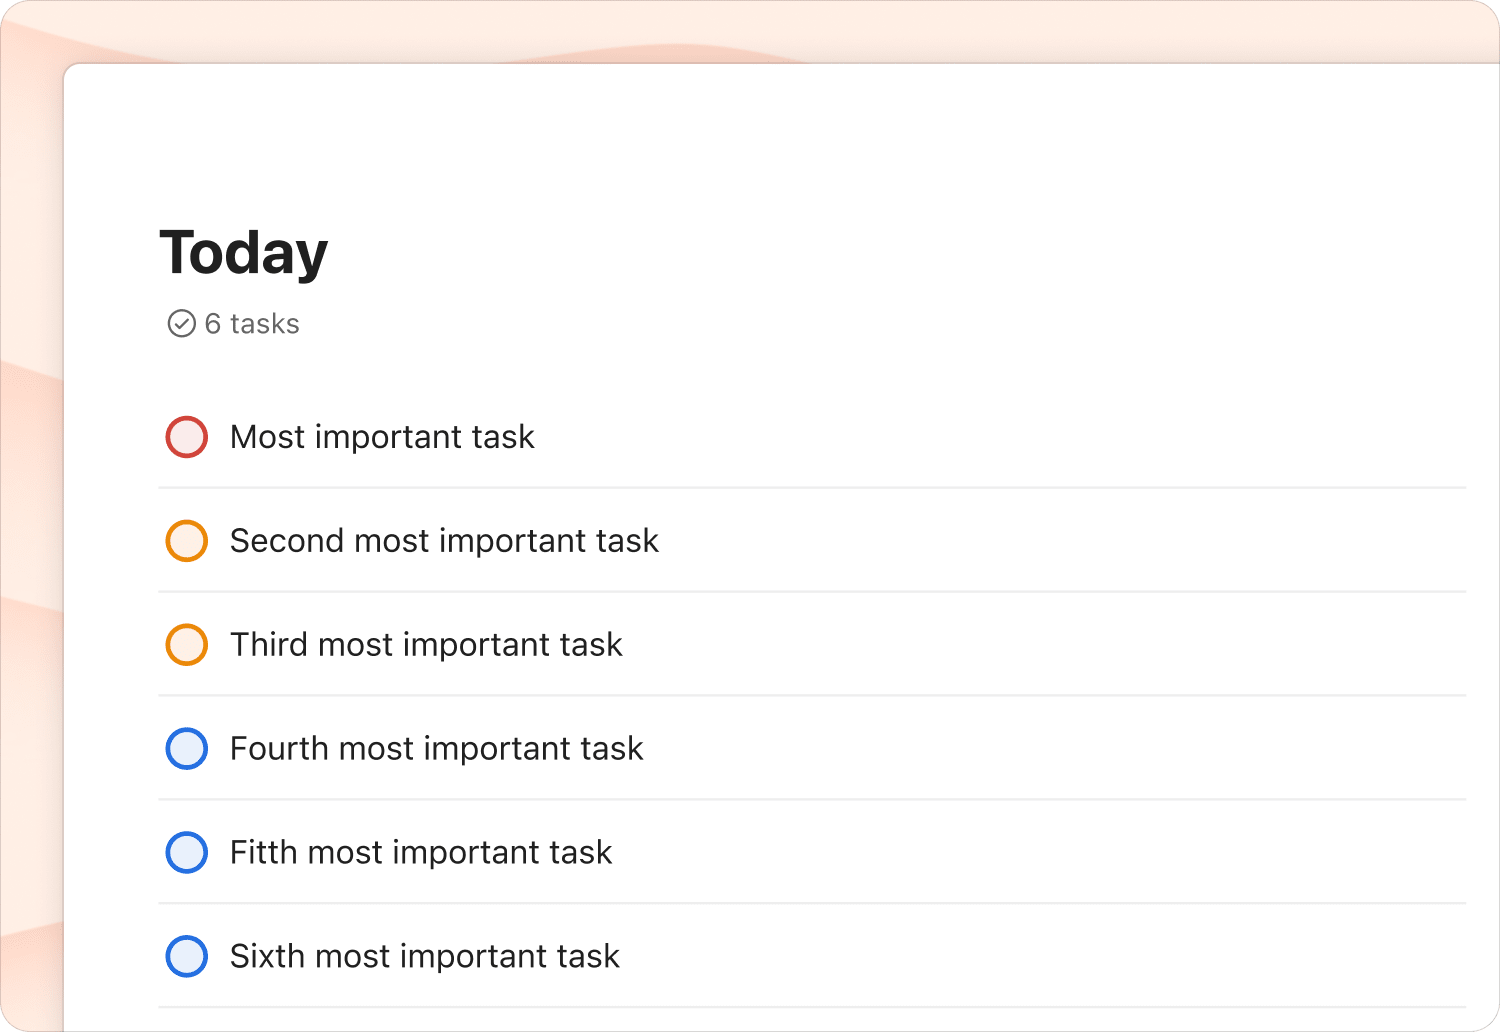Check off Second most important task
This screenshot has height=1032, width=1500.
[187, 541]
